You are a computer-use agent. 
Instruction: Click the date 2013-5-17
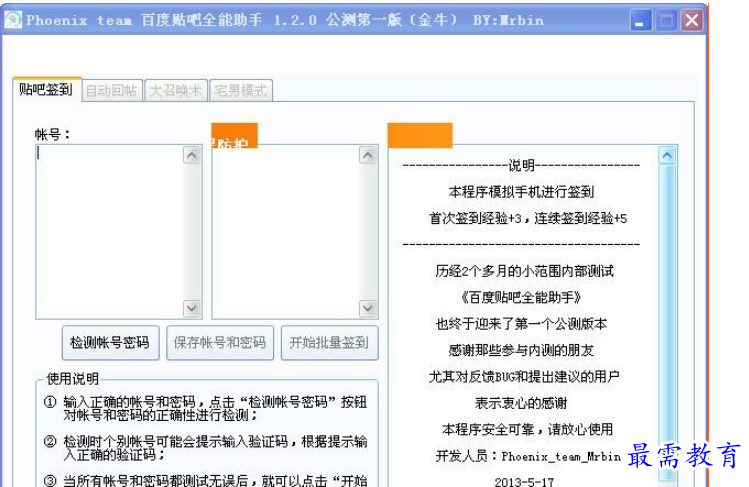click(x=524, y=481)
